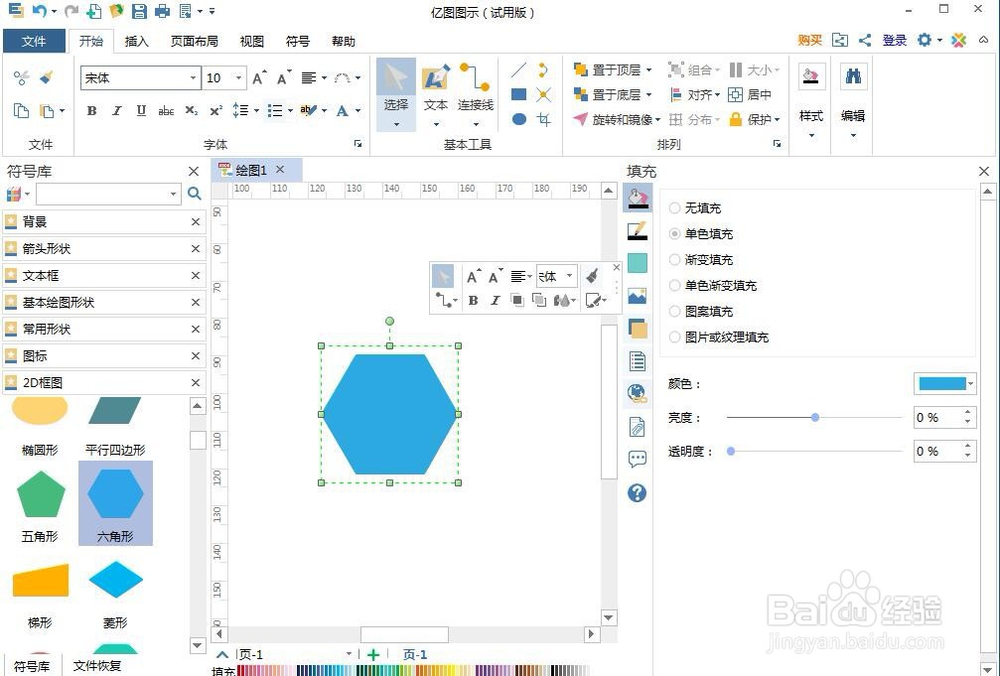The height and width of the screenshot is (676, 1000).
Task: Enable 渐变填充 gradient fill option
Action: [x=675, y=260]
